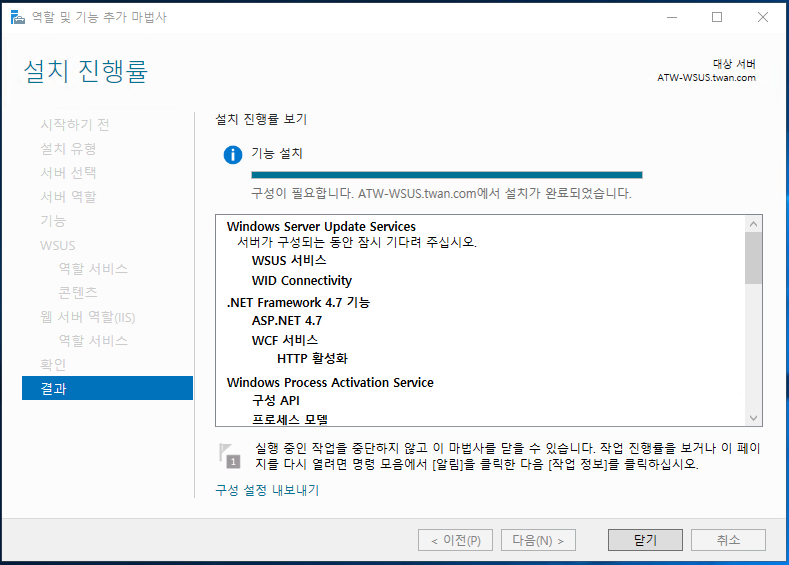Click the .NET Framework 4.7 기능 entry
The height and width of the screenshot is (565, 789).
298,302
